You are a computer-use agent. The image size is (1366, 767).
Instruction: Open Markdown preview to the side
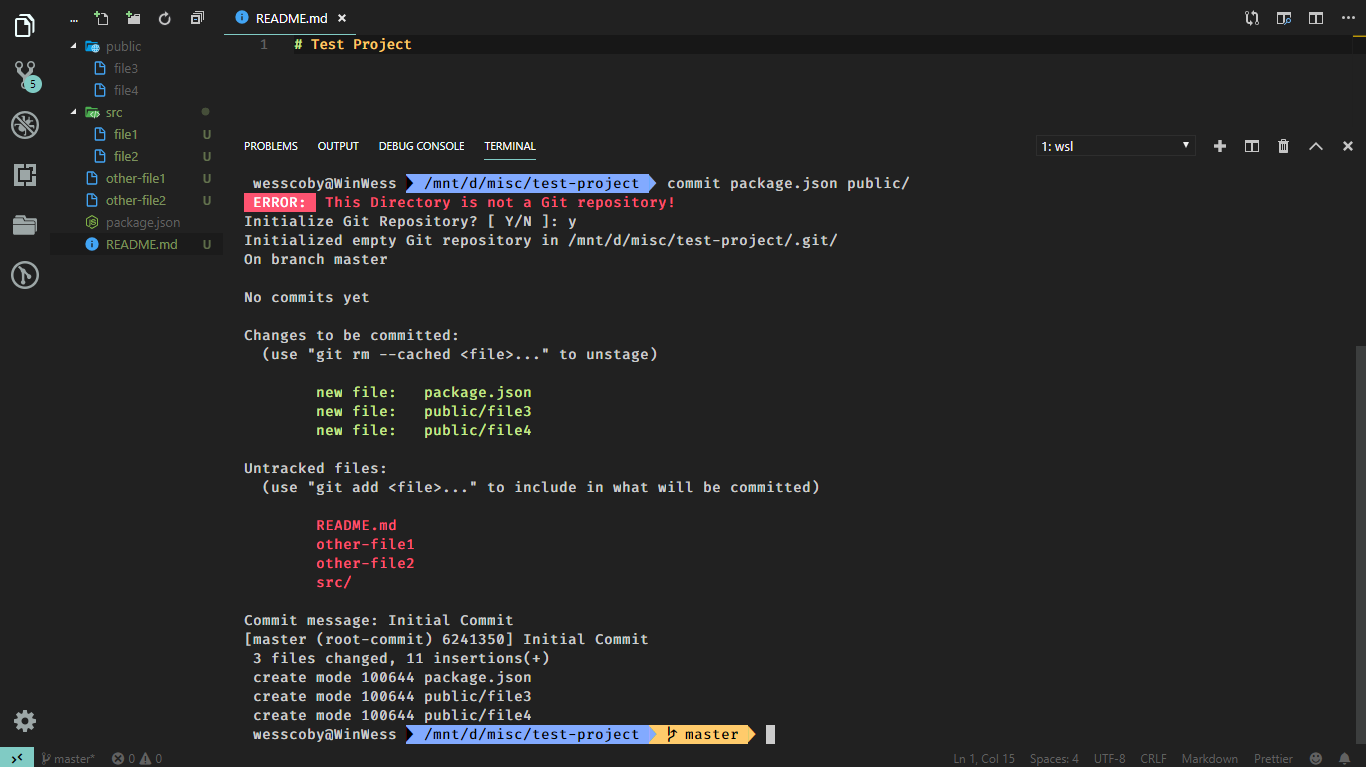pos(1284,18)
